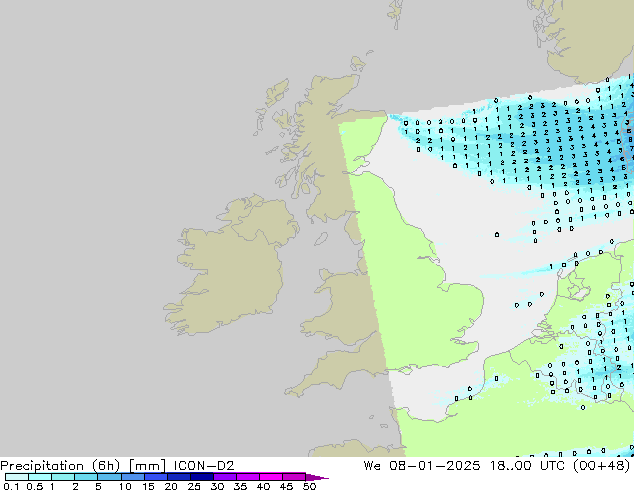Click the 40–45 mm magenta legend swatch
Screen dimensions: 634x490
271,477
